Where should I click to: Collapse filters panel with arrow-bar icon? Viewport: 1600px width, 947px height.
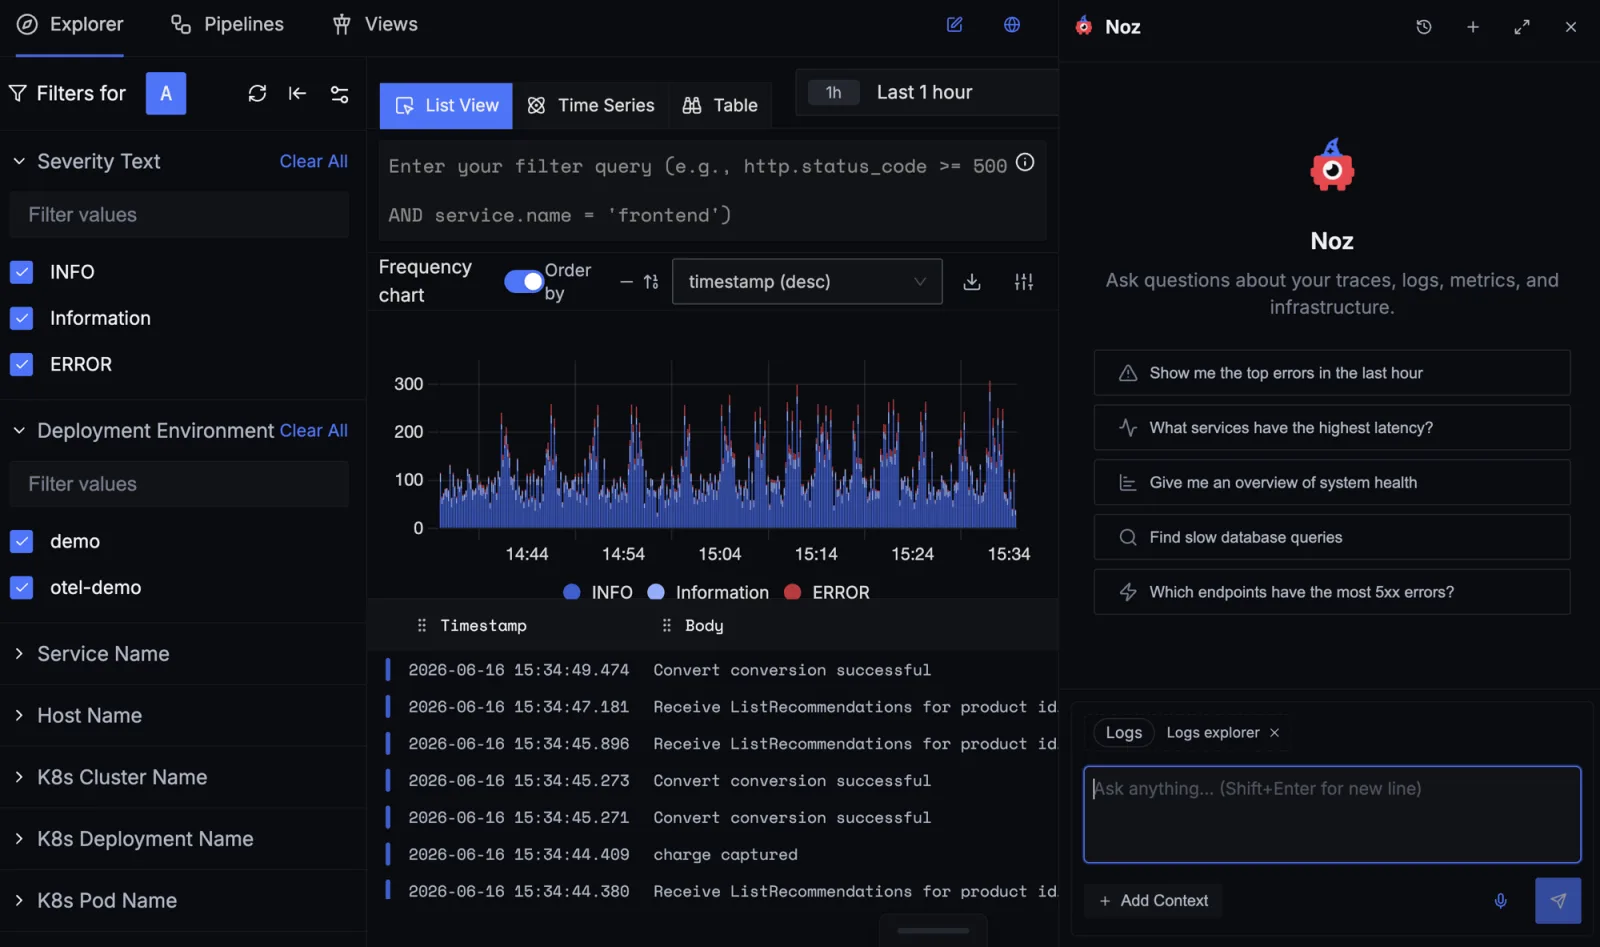(x=297, y=93)
